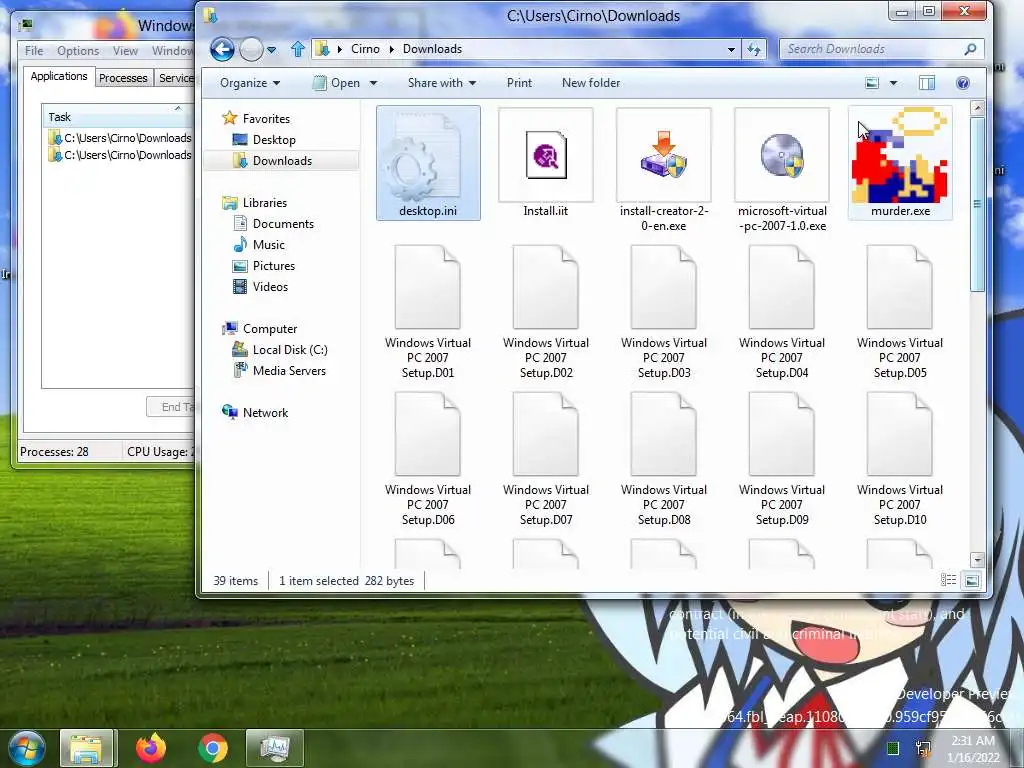The image size is (1024, 768).
Task: Select Network in the navigation pane
Action: 255,412
